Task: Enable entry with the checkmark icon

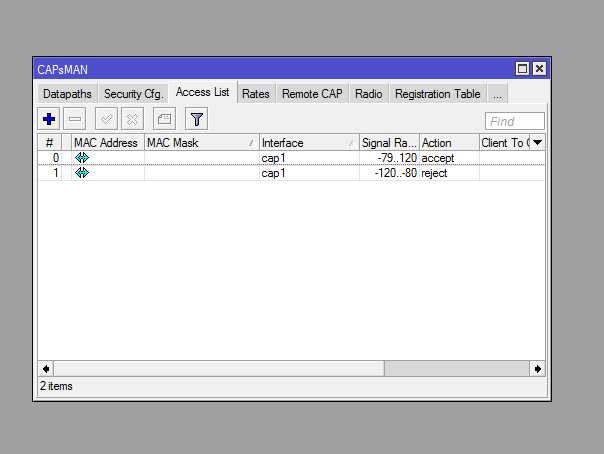Action: coord(106,119)
